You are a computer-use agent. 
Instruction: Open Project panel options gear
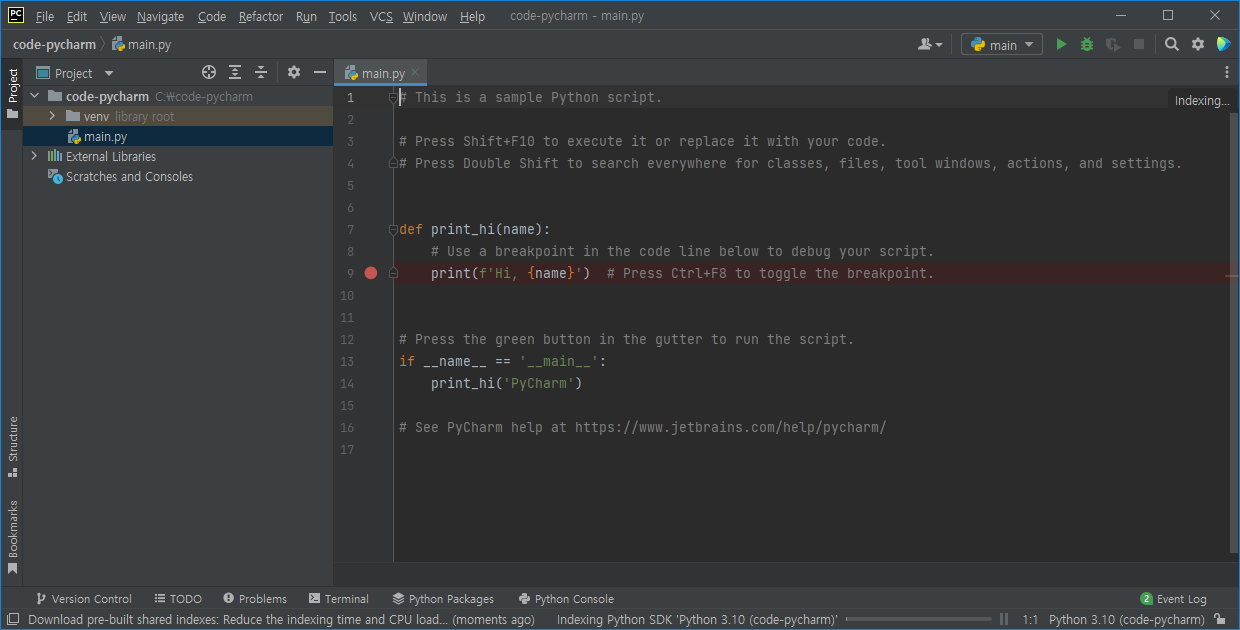click(x=294, y=72)
